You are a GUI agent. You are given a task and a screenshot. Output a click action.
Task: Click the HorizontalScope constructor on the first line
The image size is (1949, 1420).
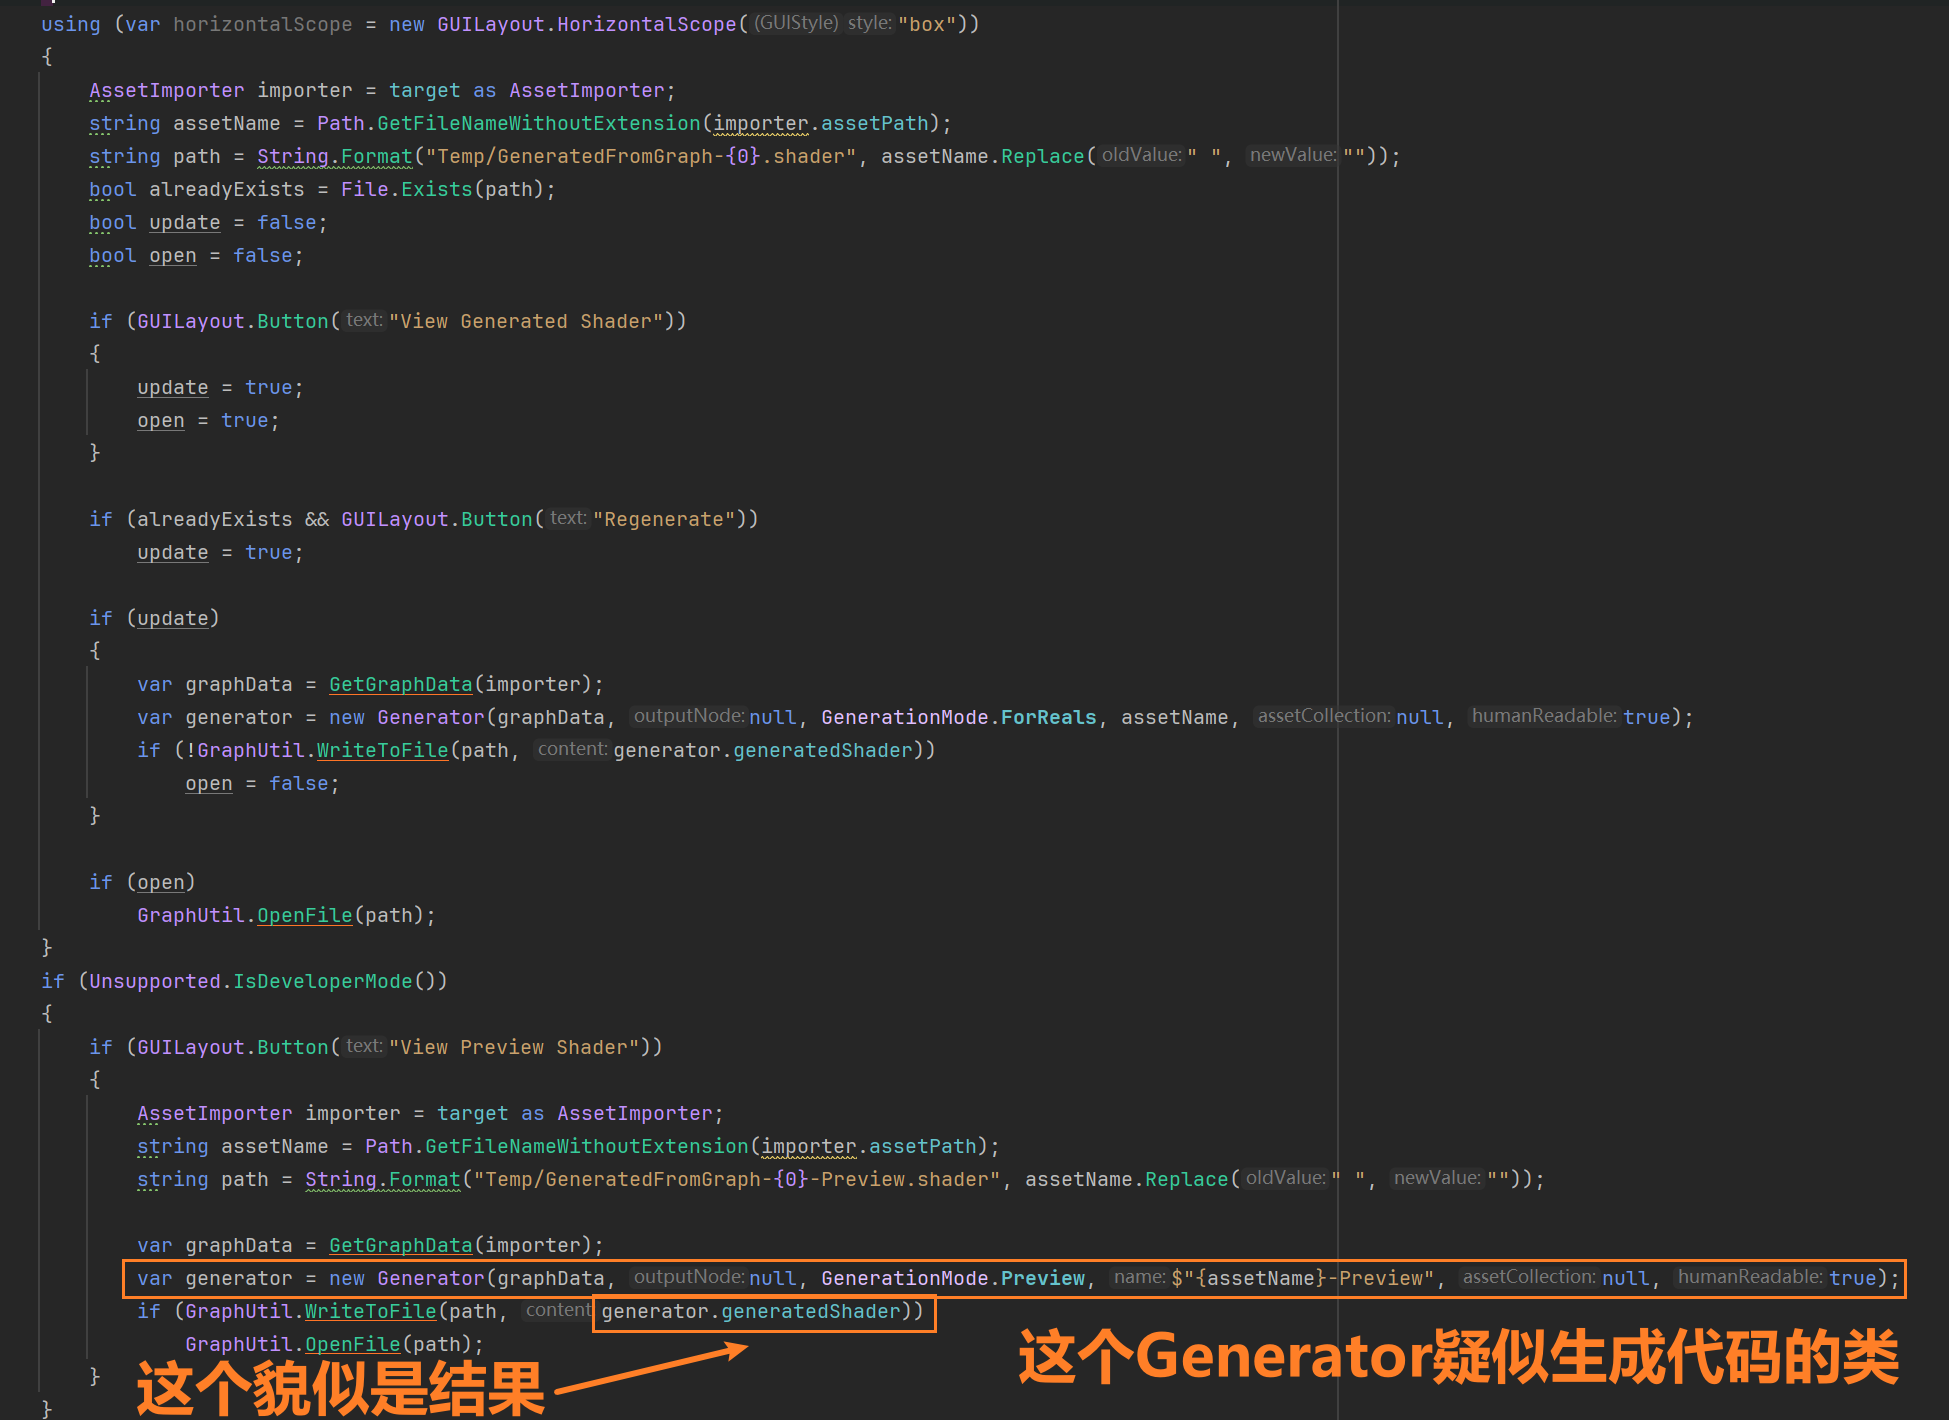click(x=646, y=24)
